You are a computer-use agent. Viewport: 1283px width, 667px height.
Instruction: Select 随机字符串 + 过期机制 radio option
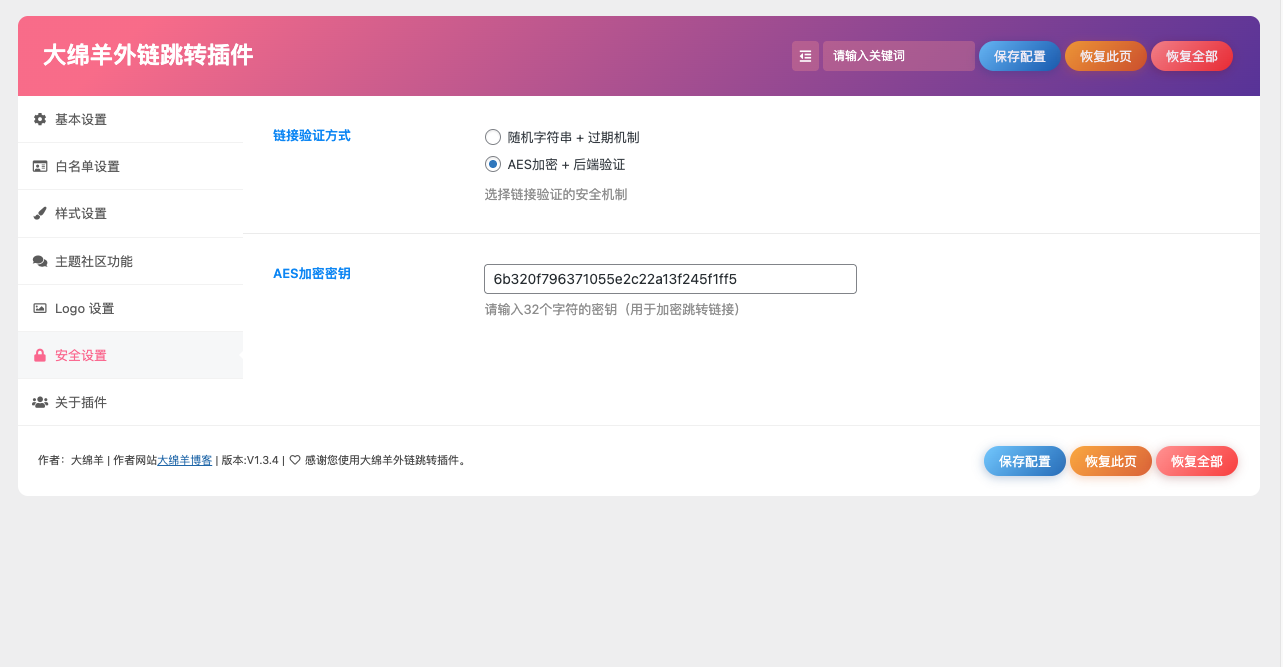[x=493, y=137]
